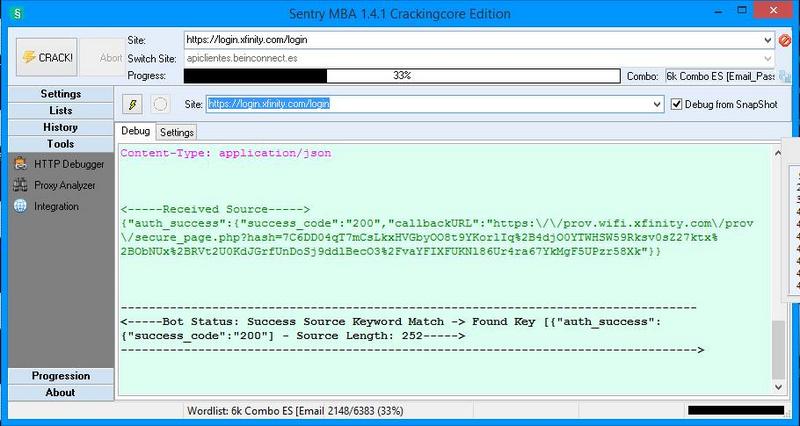This screenshot has height=426, width=800.
Task: Open the History section in the sidebar
Action: point(61,128)
